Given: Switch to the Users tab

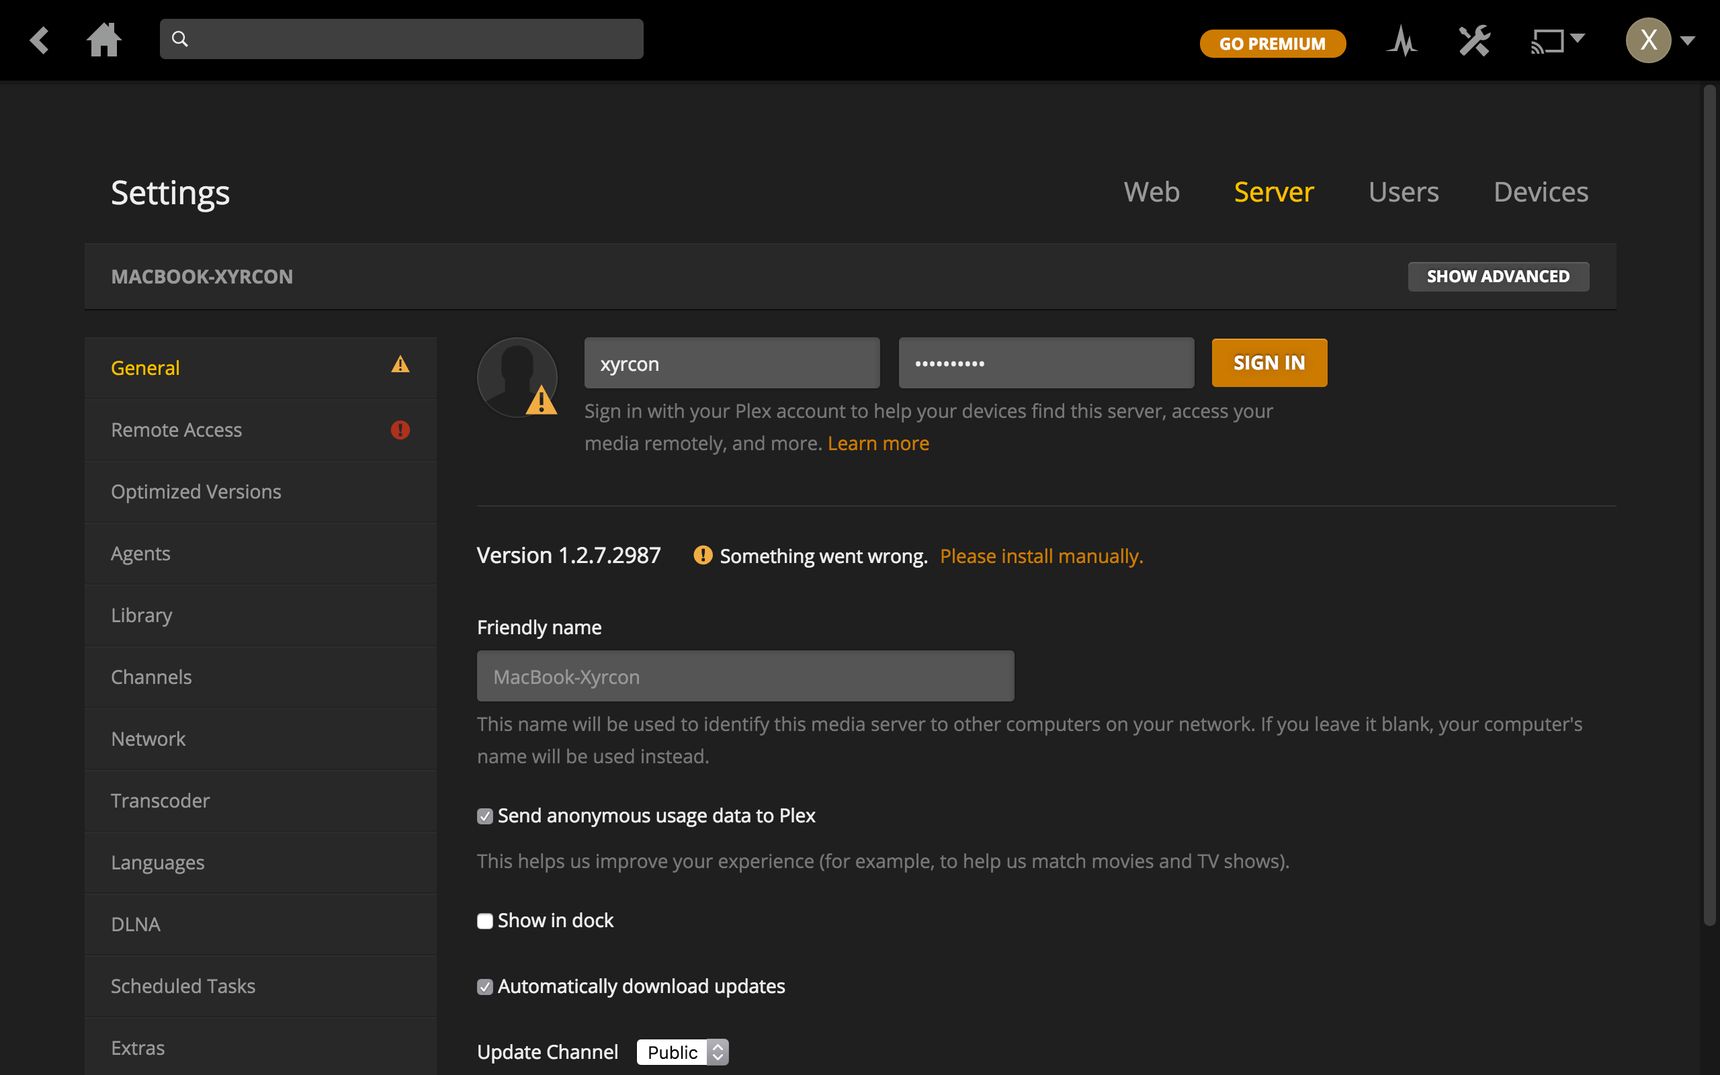Looking at the screenshot, I should 1403,192.
